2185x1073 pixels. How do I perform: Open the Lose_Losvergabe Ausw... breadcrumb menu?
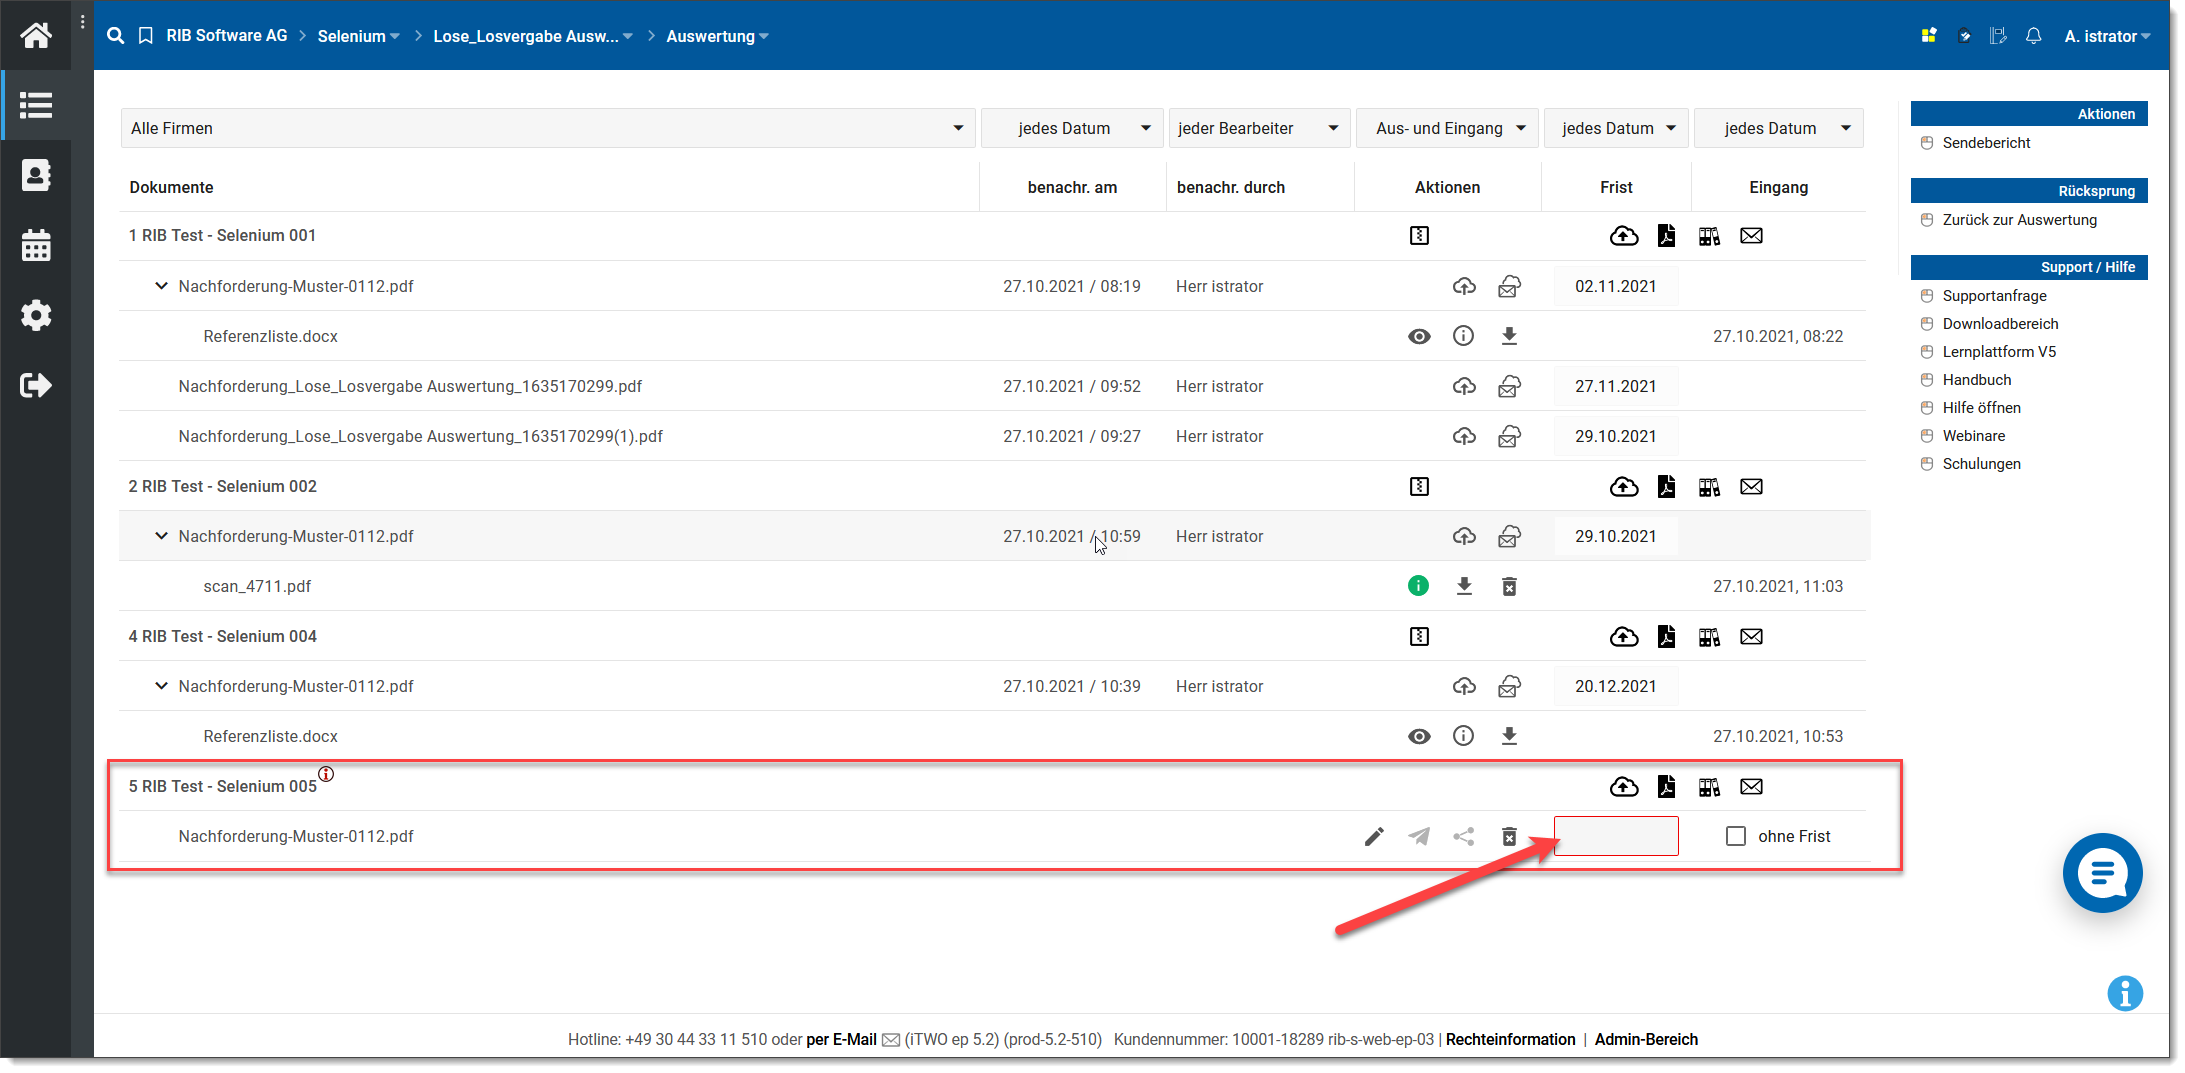click(x=532, y=36)
